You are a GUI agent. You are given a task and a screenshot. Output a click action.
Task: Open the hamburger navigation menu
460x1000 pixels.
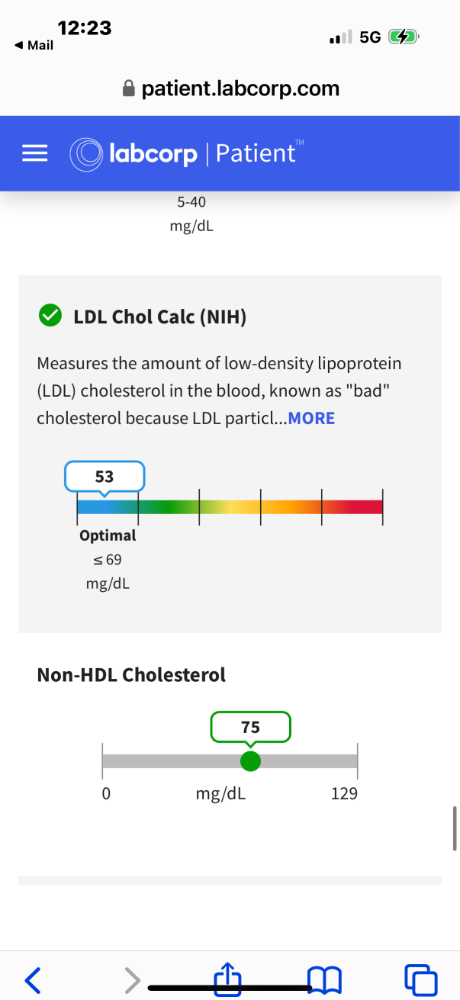34,154
